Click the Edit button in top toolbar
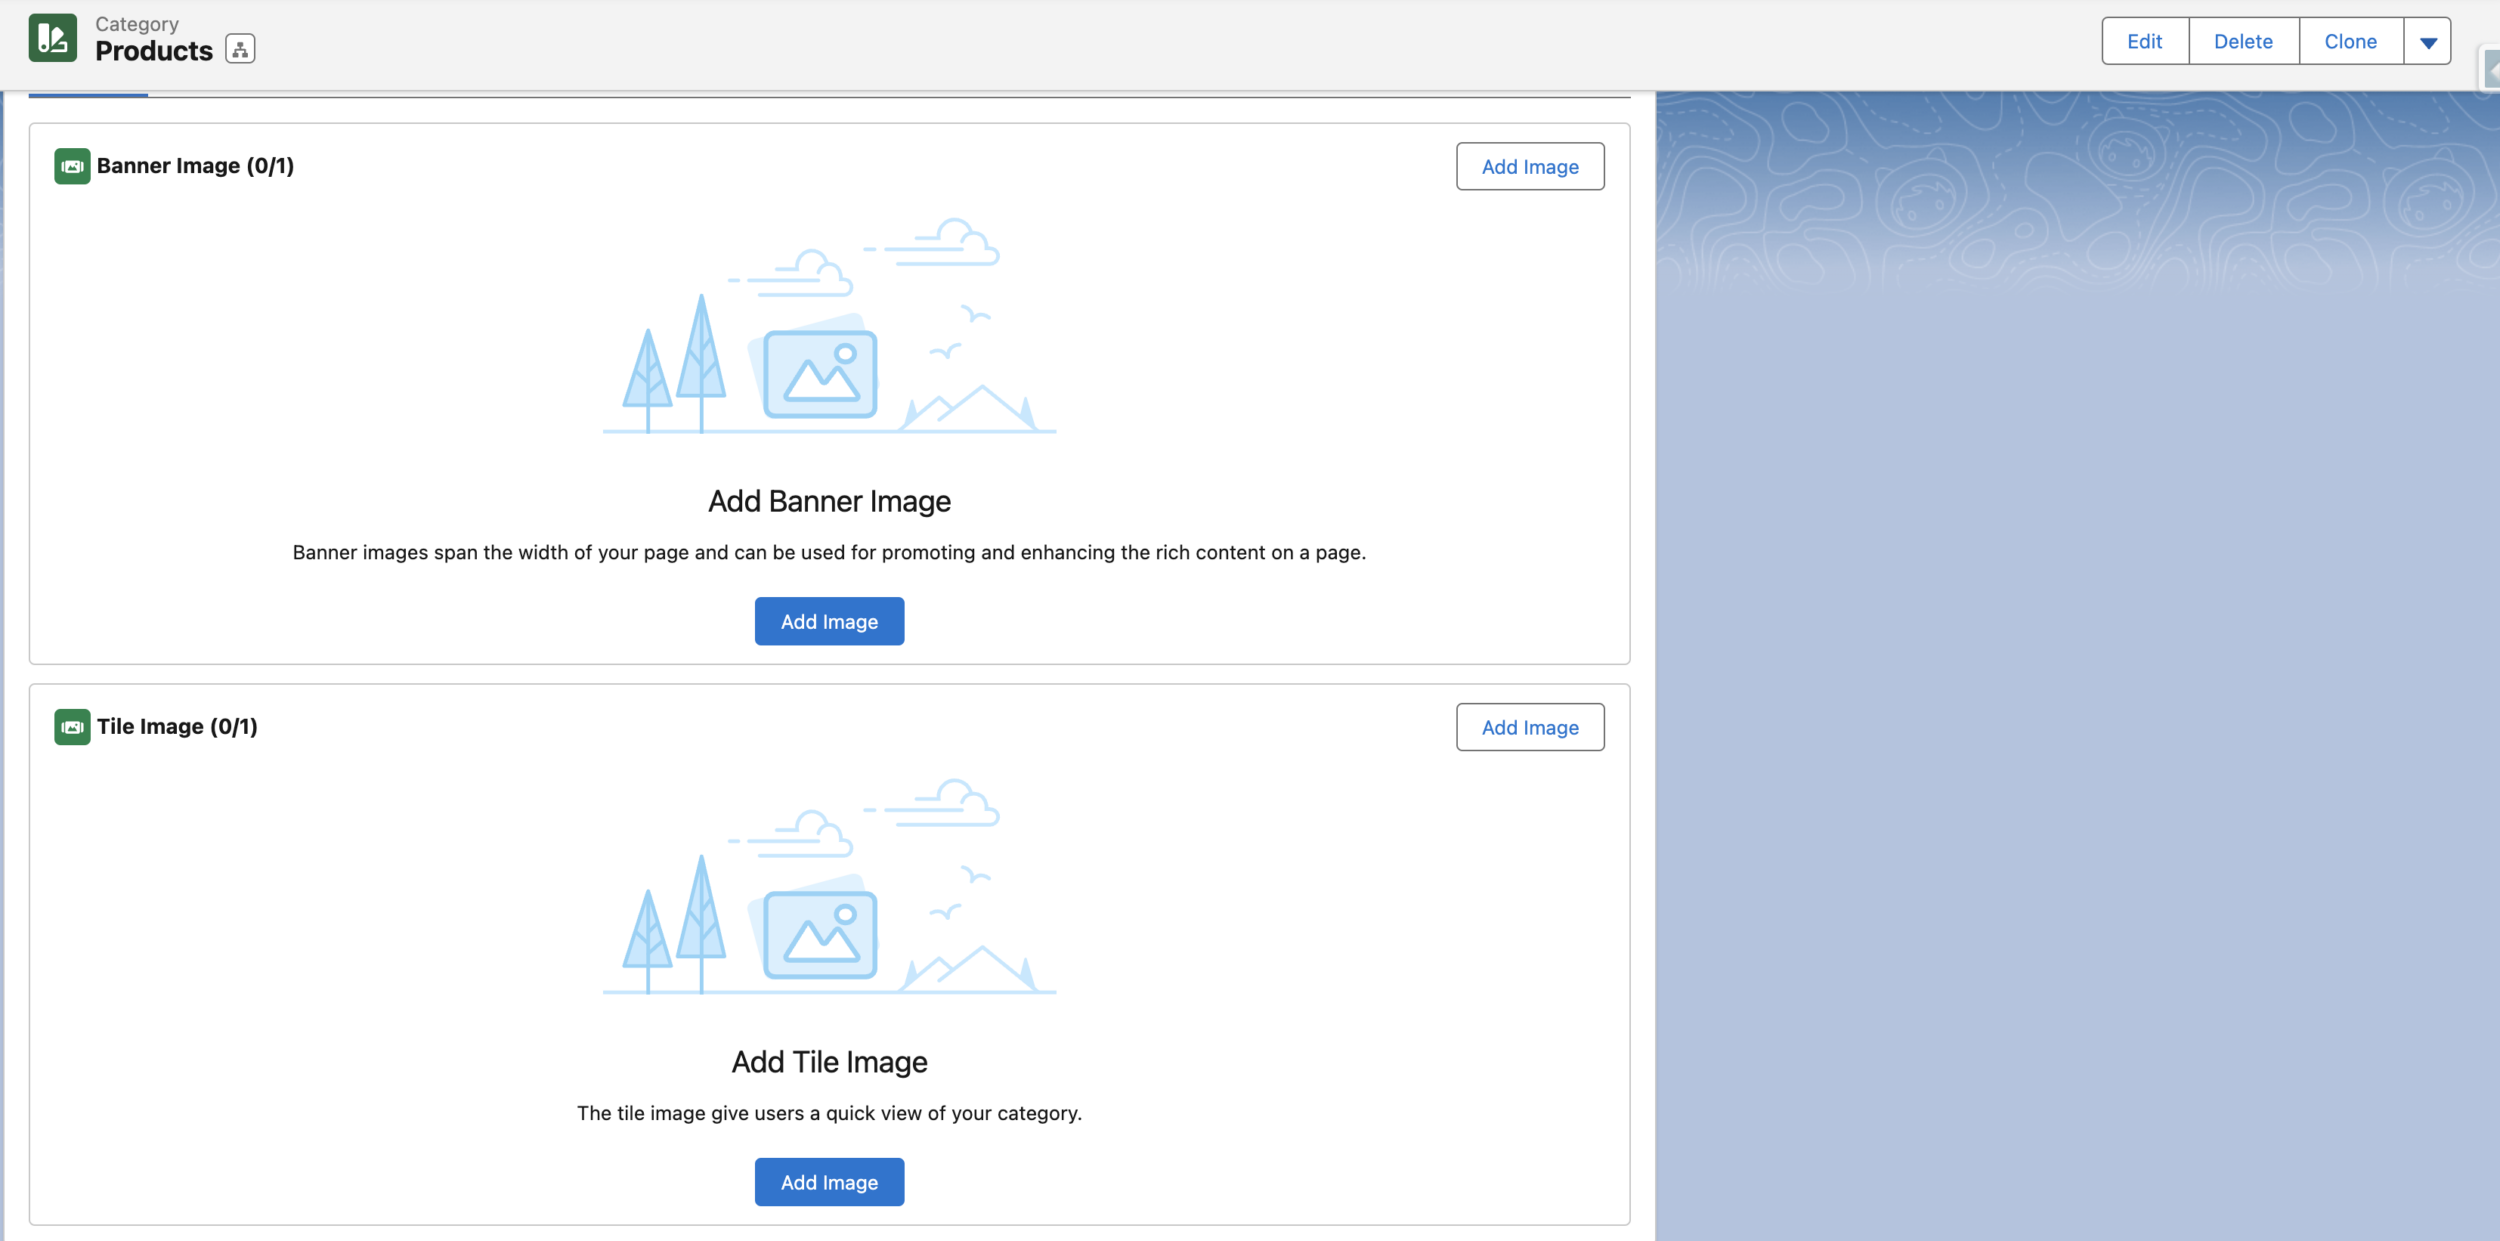This screenshot has height=1241, width=2500. [2144, 40]
